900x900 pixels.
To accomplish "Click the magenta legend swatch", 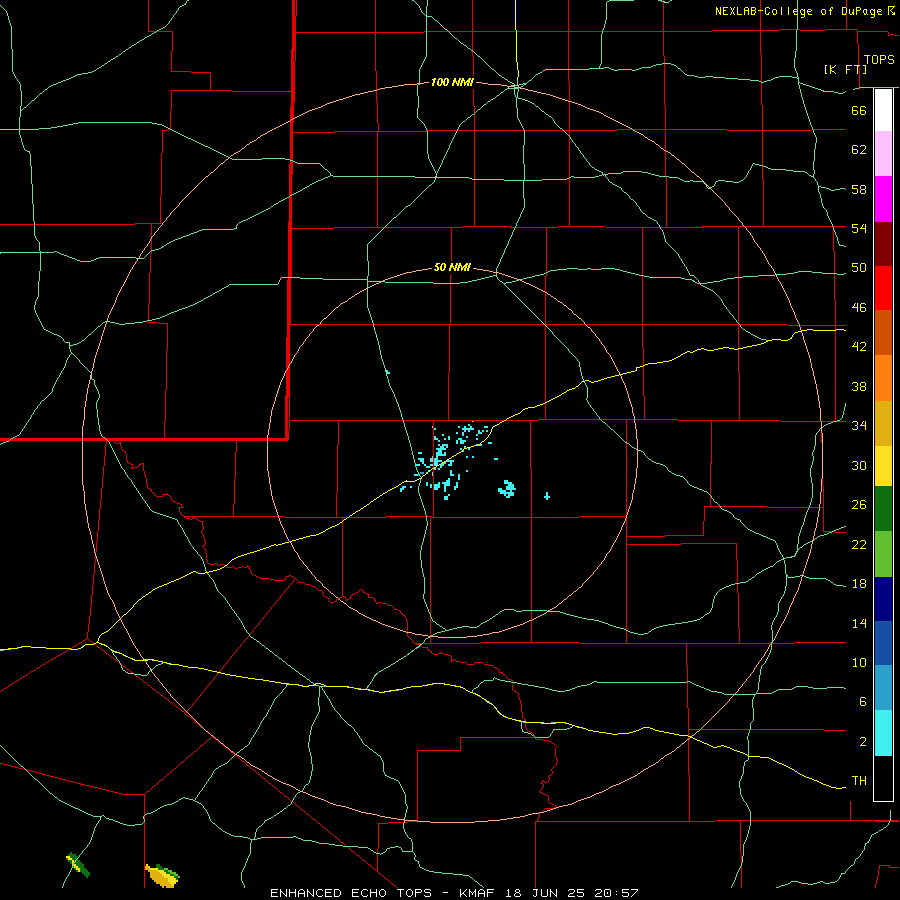I will pos(883,199).
